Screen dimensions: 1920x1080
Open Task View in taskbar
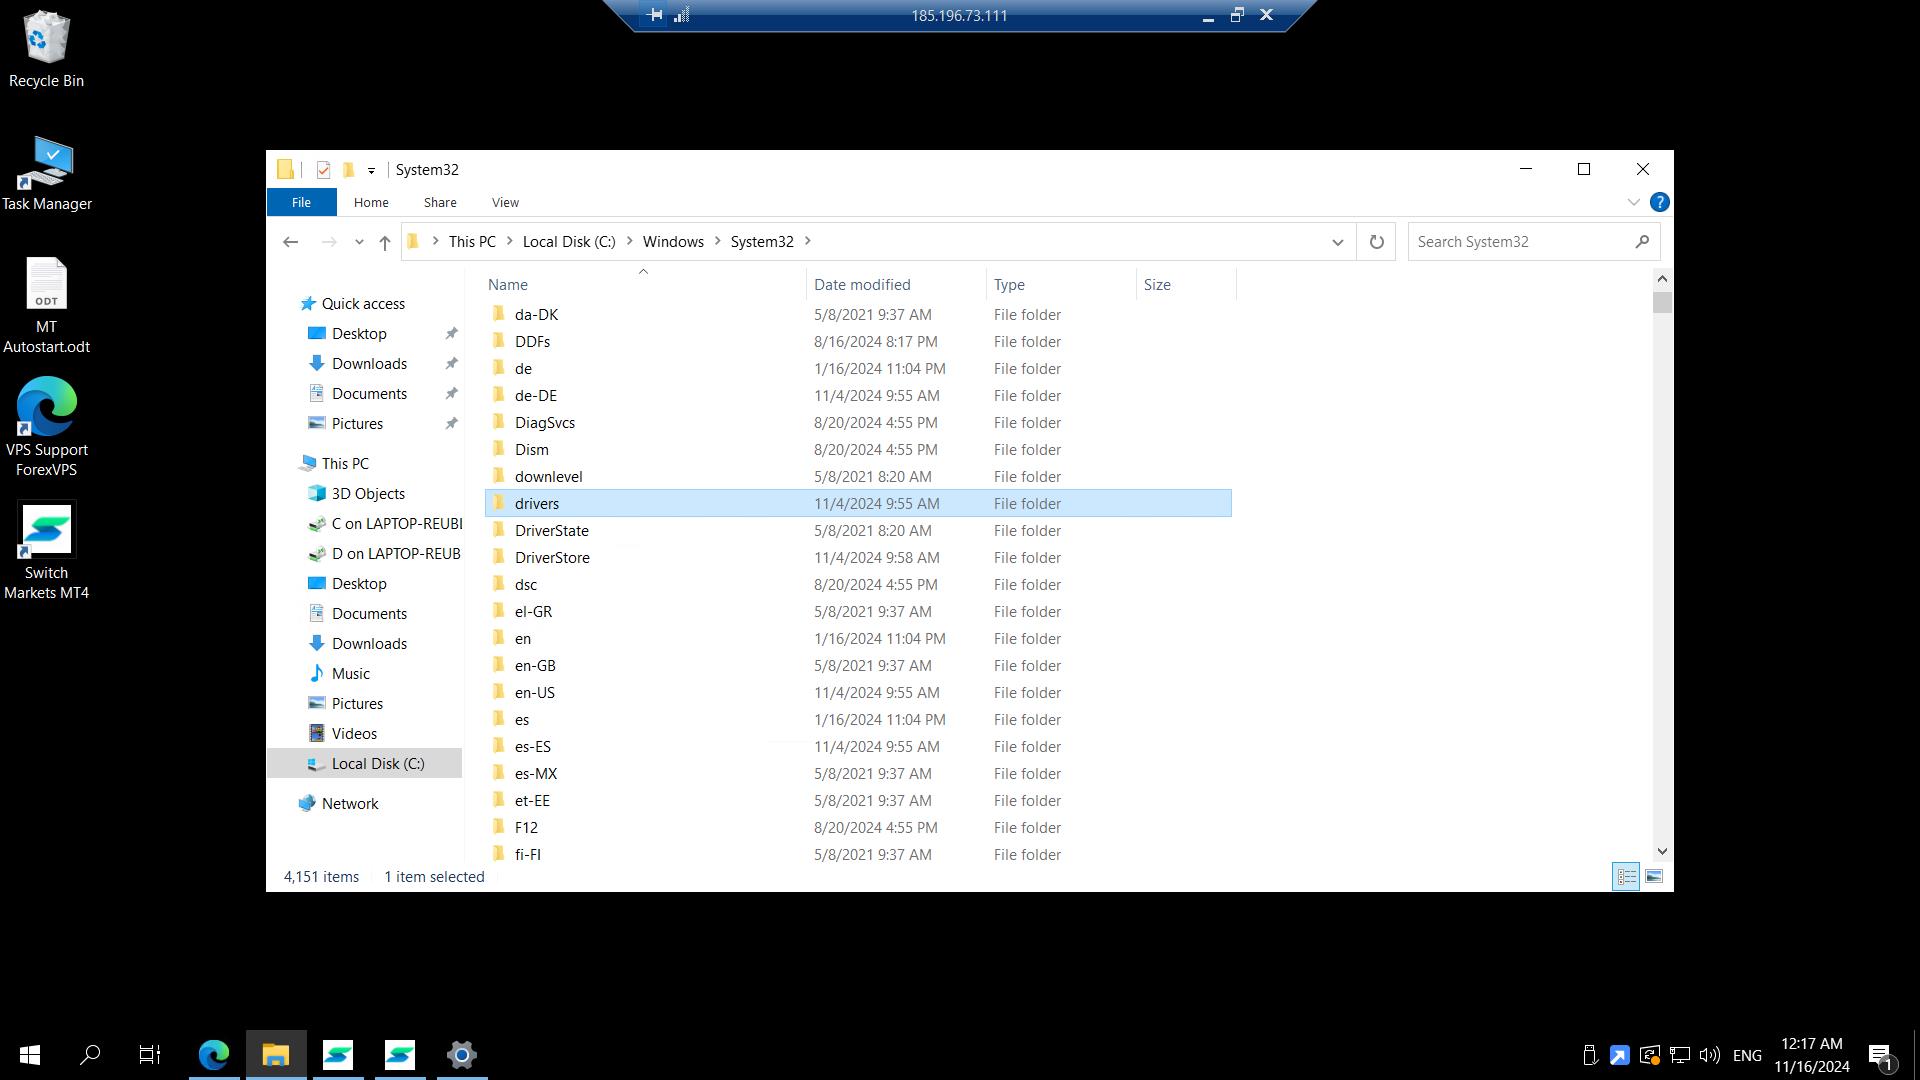point(150,1054)
